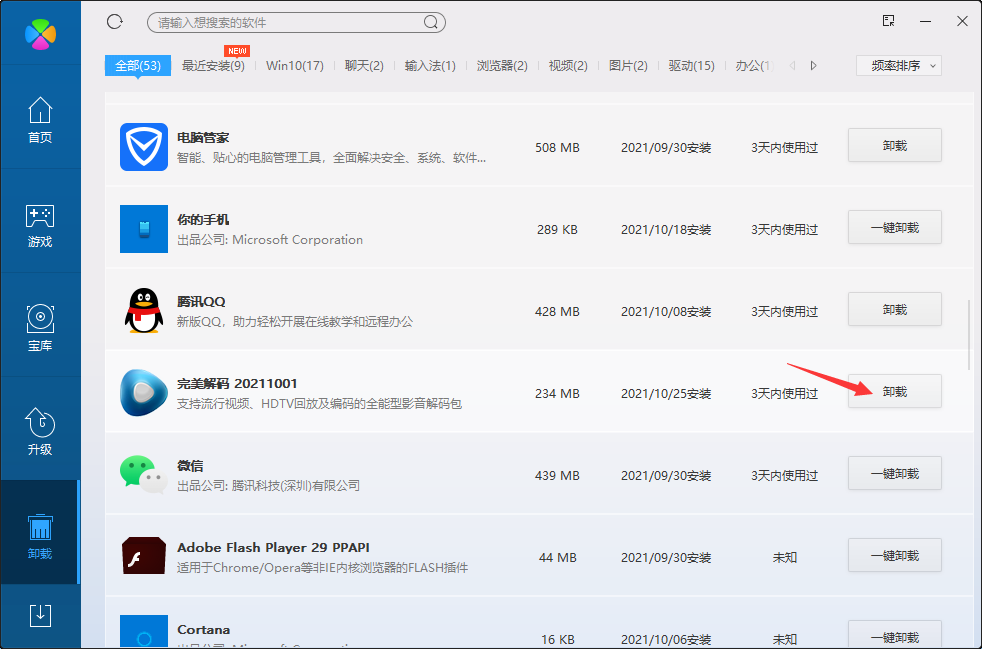Uninstall 腾讯QQ with its 卸载 button
This screenshot has height=649, width=982.
pos(894,309)
